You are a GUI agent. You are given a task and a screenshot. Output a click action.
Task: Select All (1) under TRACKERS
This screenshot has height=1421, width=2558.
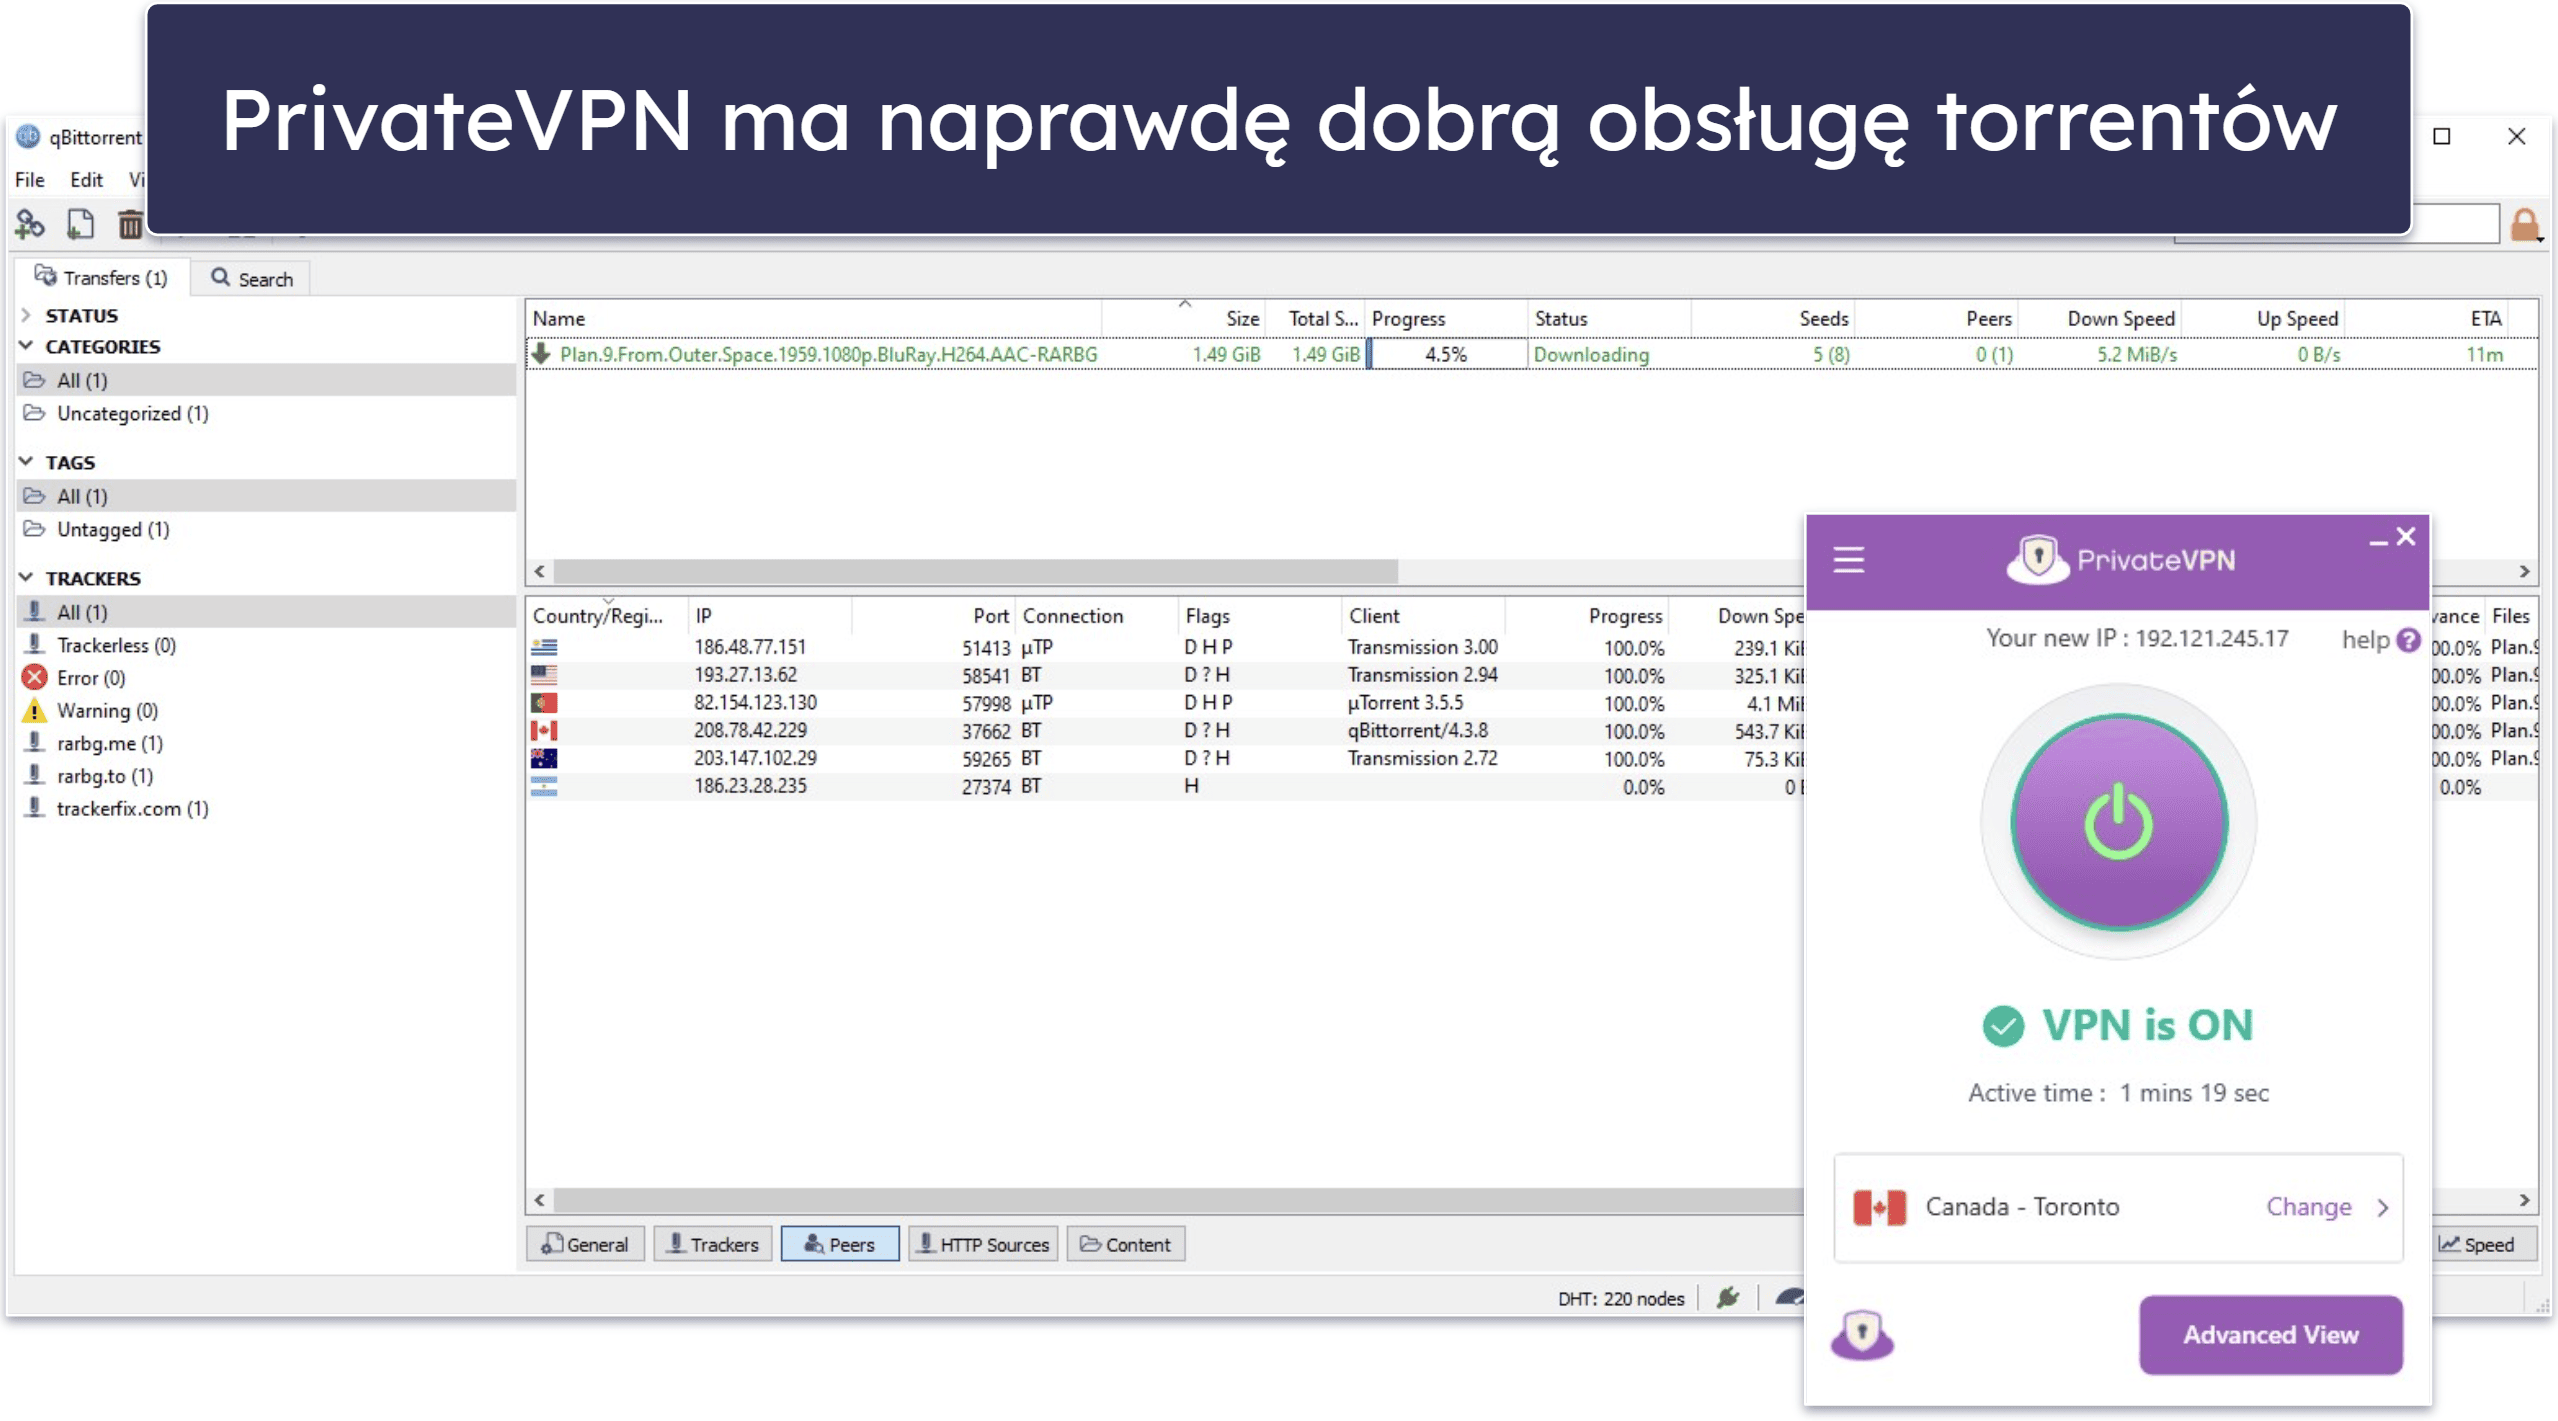[267, 612]
